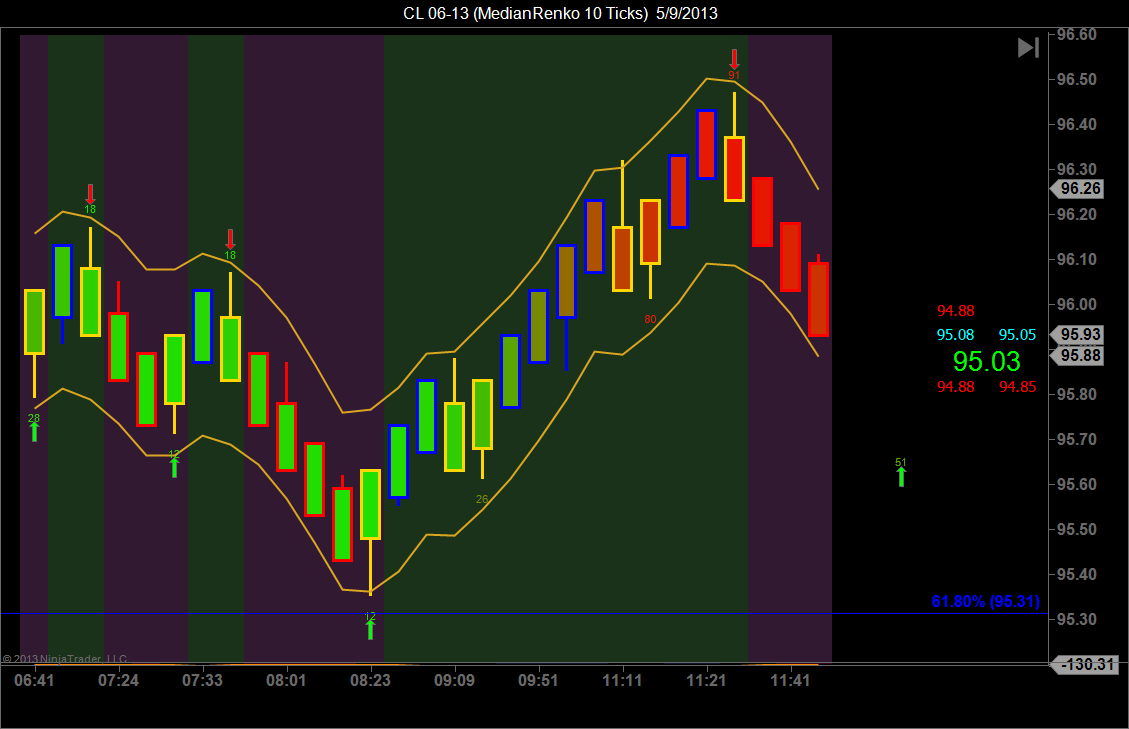Click the olive signal number 26

point(482,498)
